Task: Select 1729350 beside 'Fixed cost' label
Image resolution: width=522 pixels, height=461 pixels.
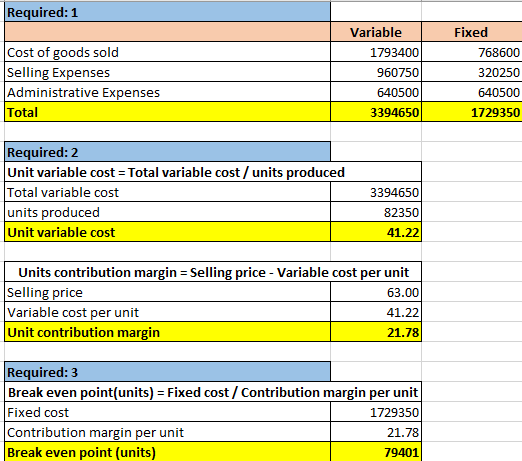Action: point(376,412)
